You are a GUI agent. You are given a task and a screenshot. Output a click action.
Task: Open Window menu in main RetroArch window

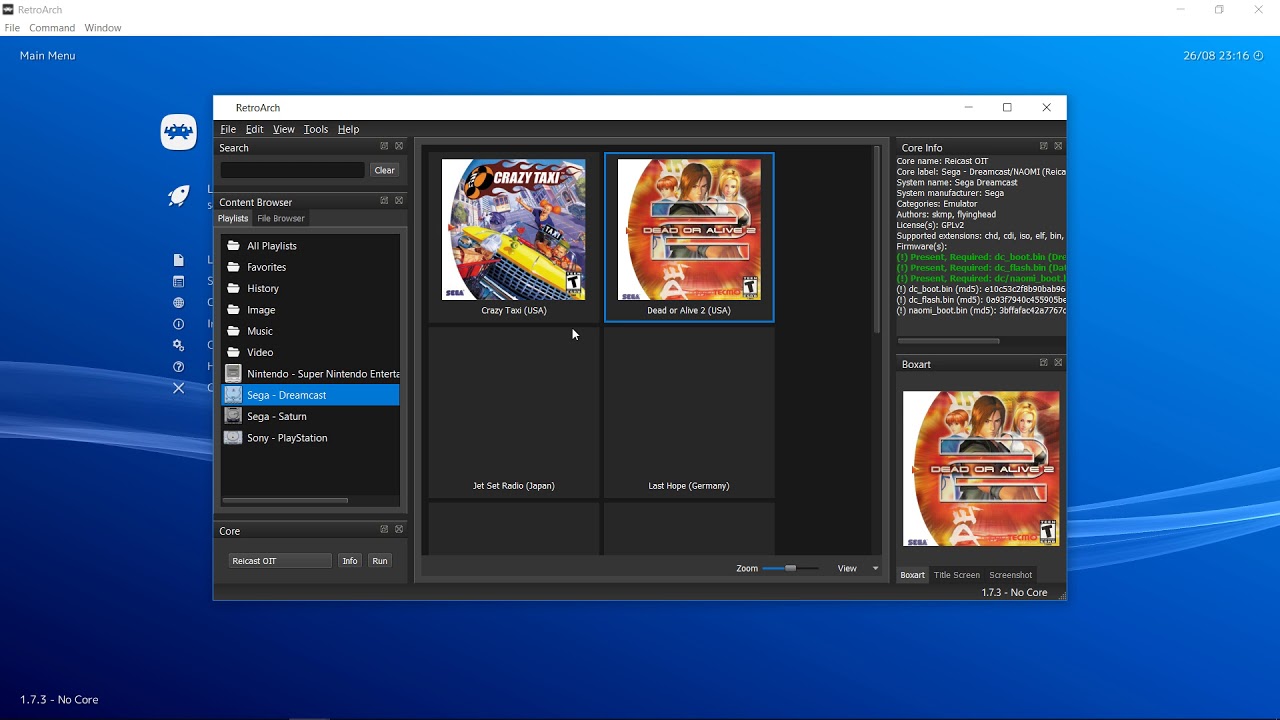[103, 28]
